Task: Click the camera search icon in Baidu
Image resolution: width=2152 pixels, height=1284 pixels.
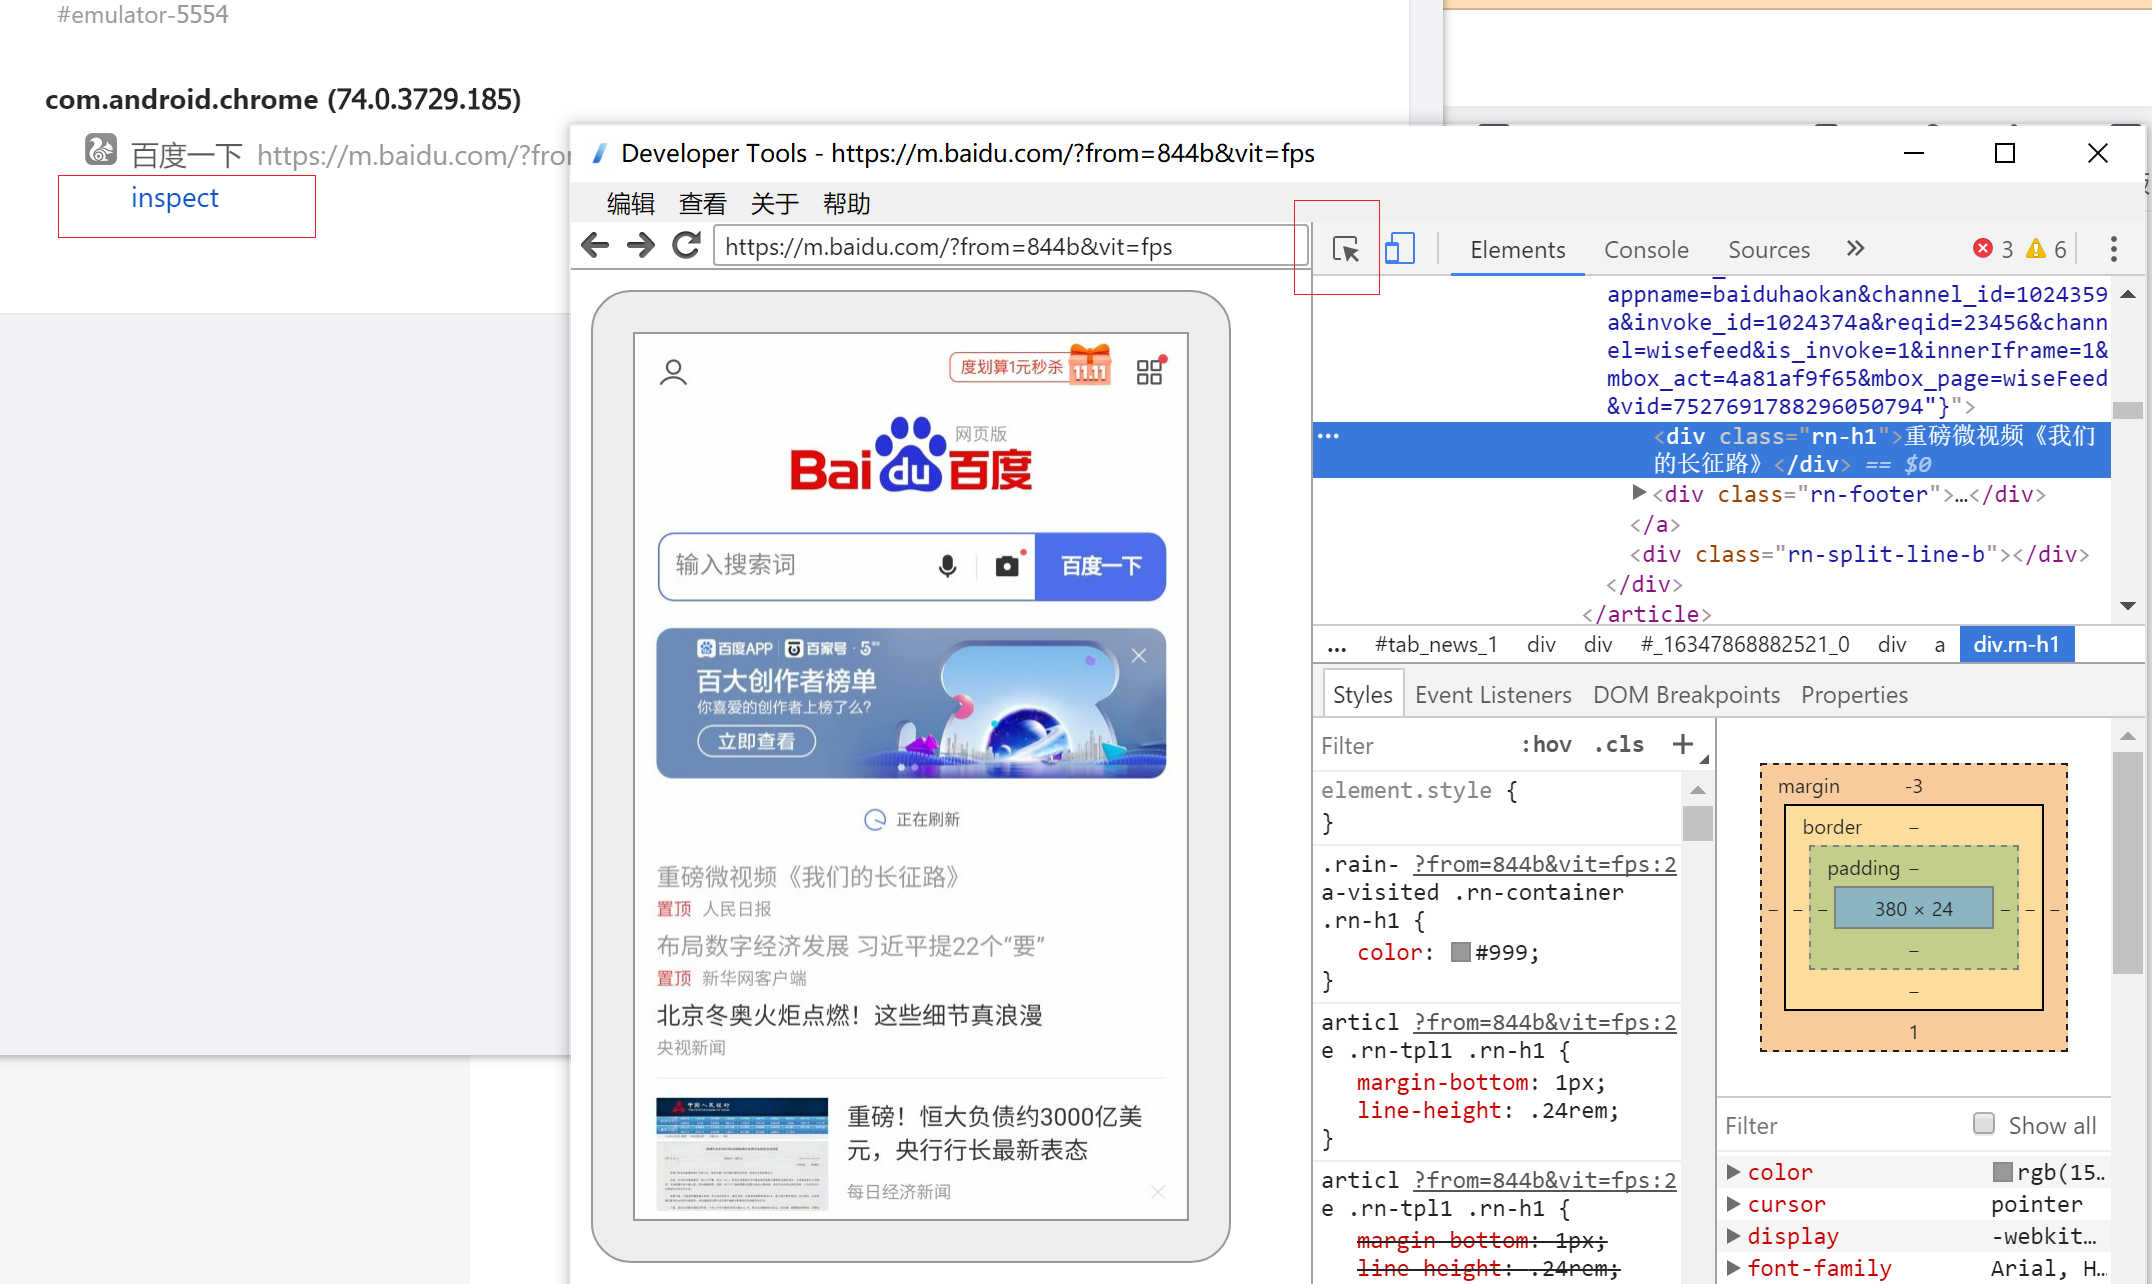Action: click(x=1007, y=566)
